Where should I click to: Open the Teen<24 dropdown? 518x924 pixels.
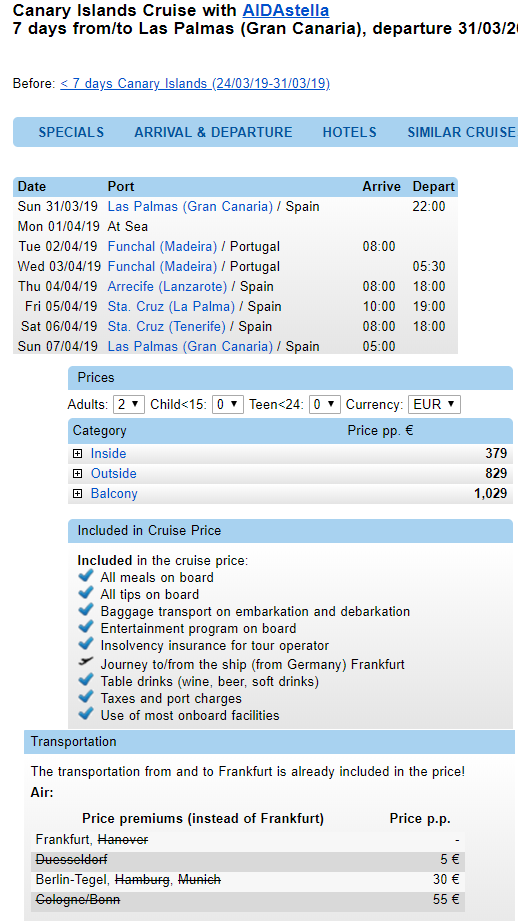pyautogui.click(x=324, y=404)
